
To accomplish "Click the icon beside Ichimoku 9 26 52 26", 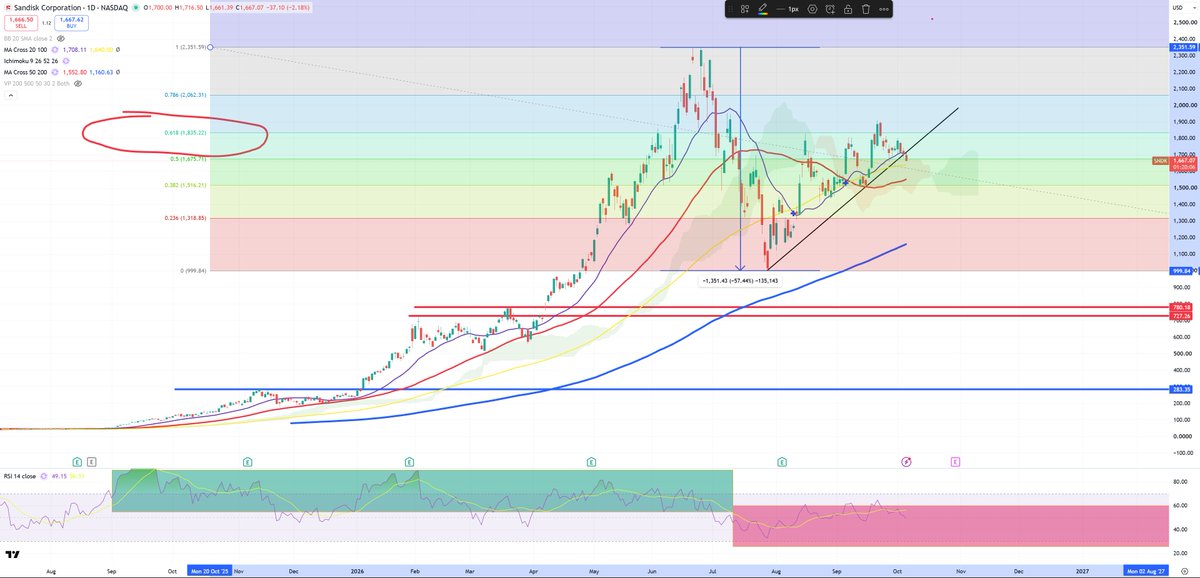I will pyautogui.click(x=66, y=61).
